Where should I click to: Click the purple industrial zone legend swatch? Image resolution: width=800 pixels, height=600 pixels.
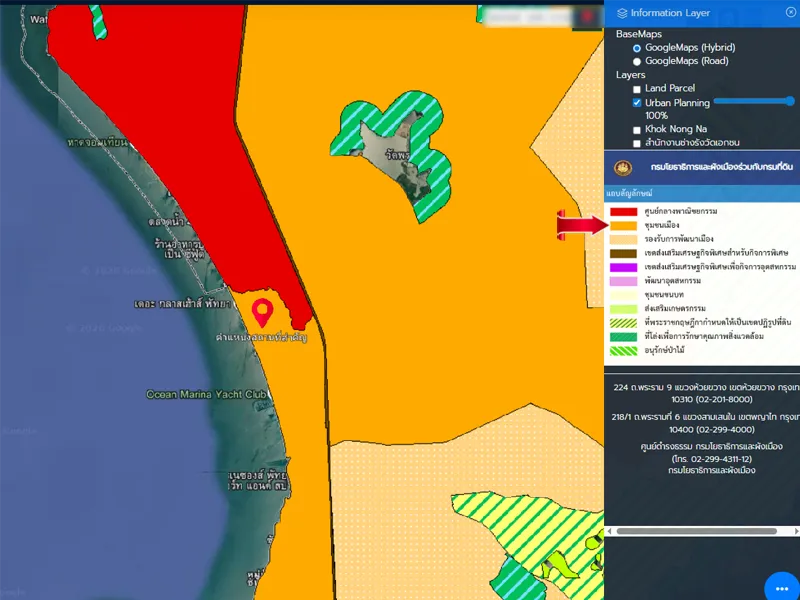(623, 267)
